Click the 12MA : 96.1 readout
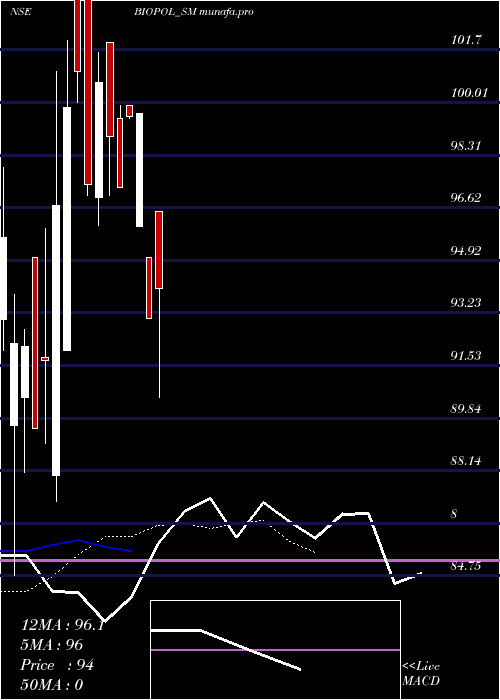This screenshot has height=700, width=500. 62,625
